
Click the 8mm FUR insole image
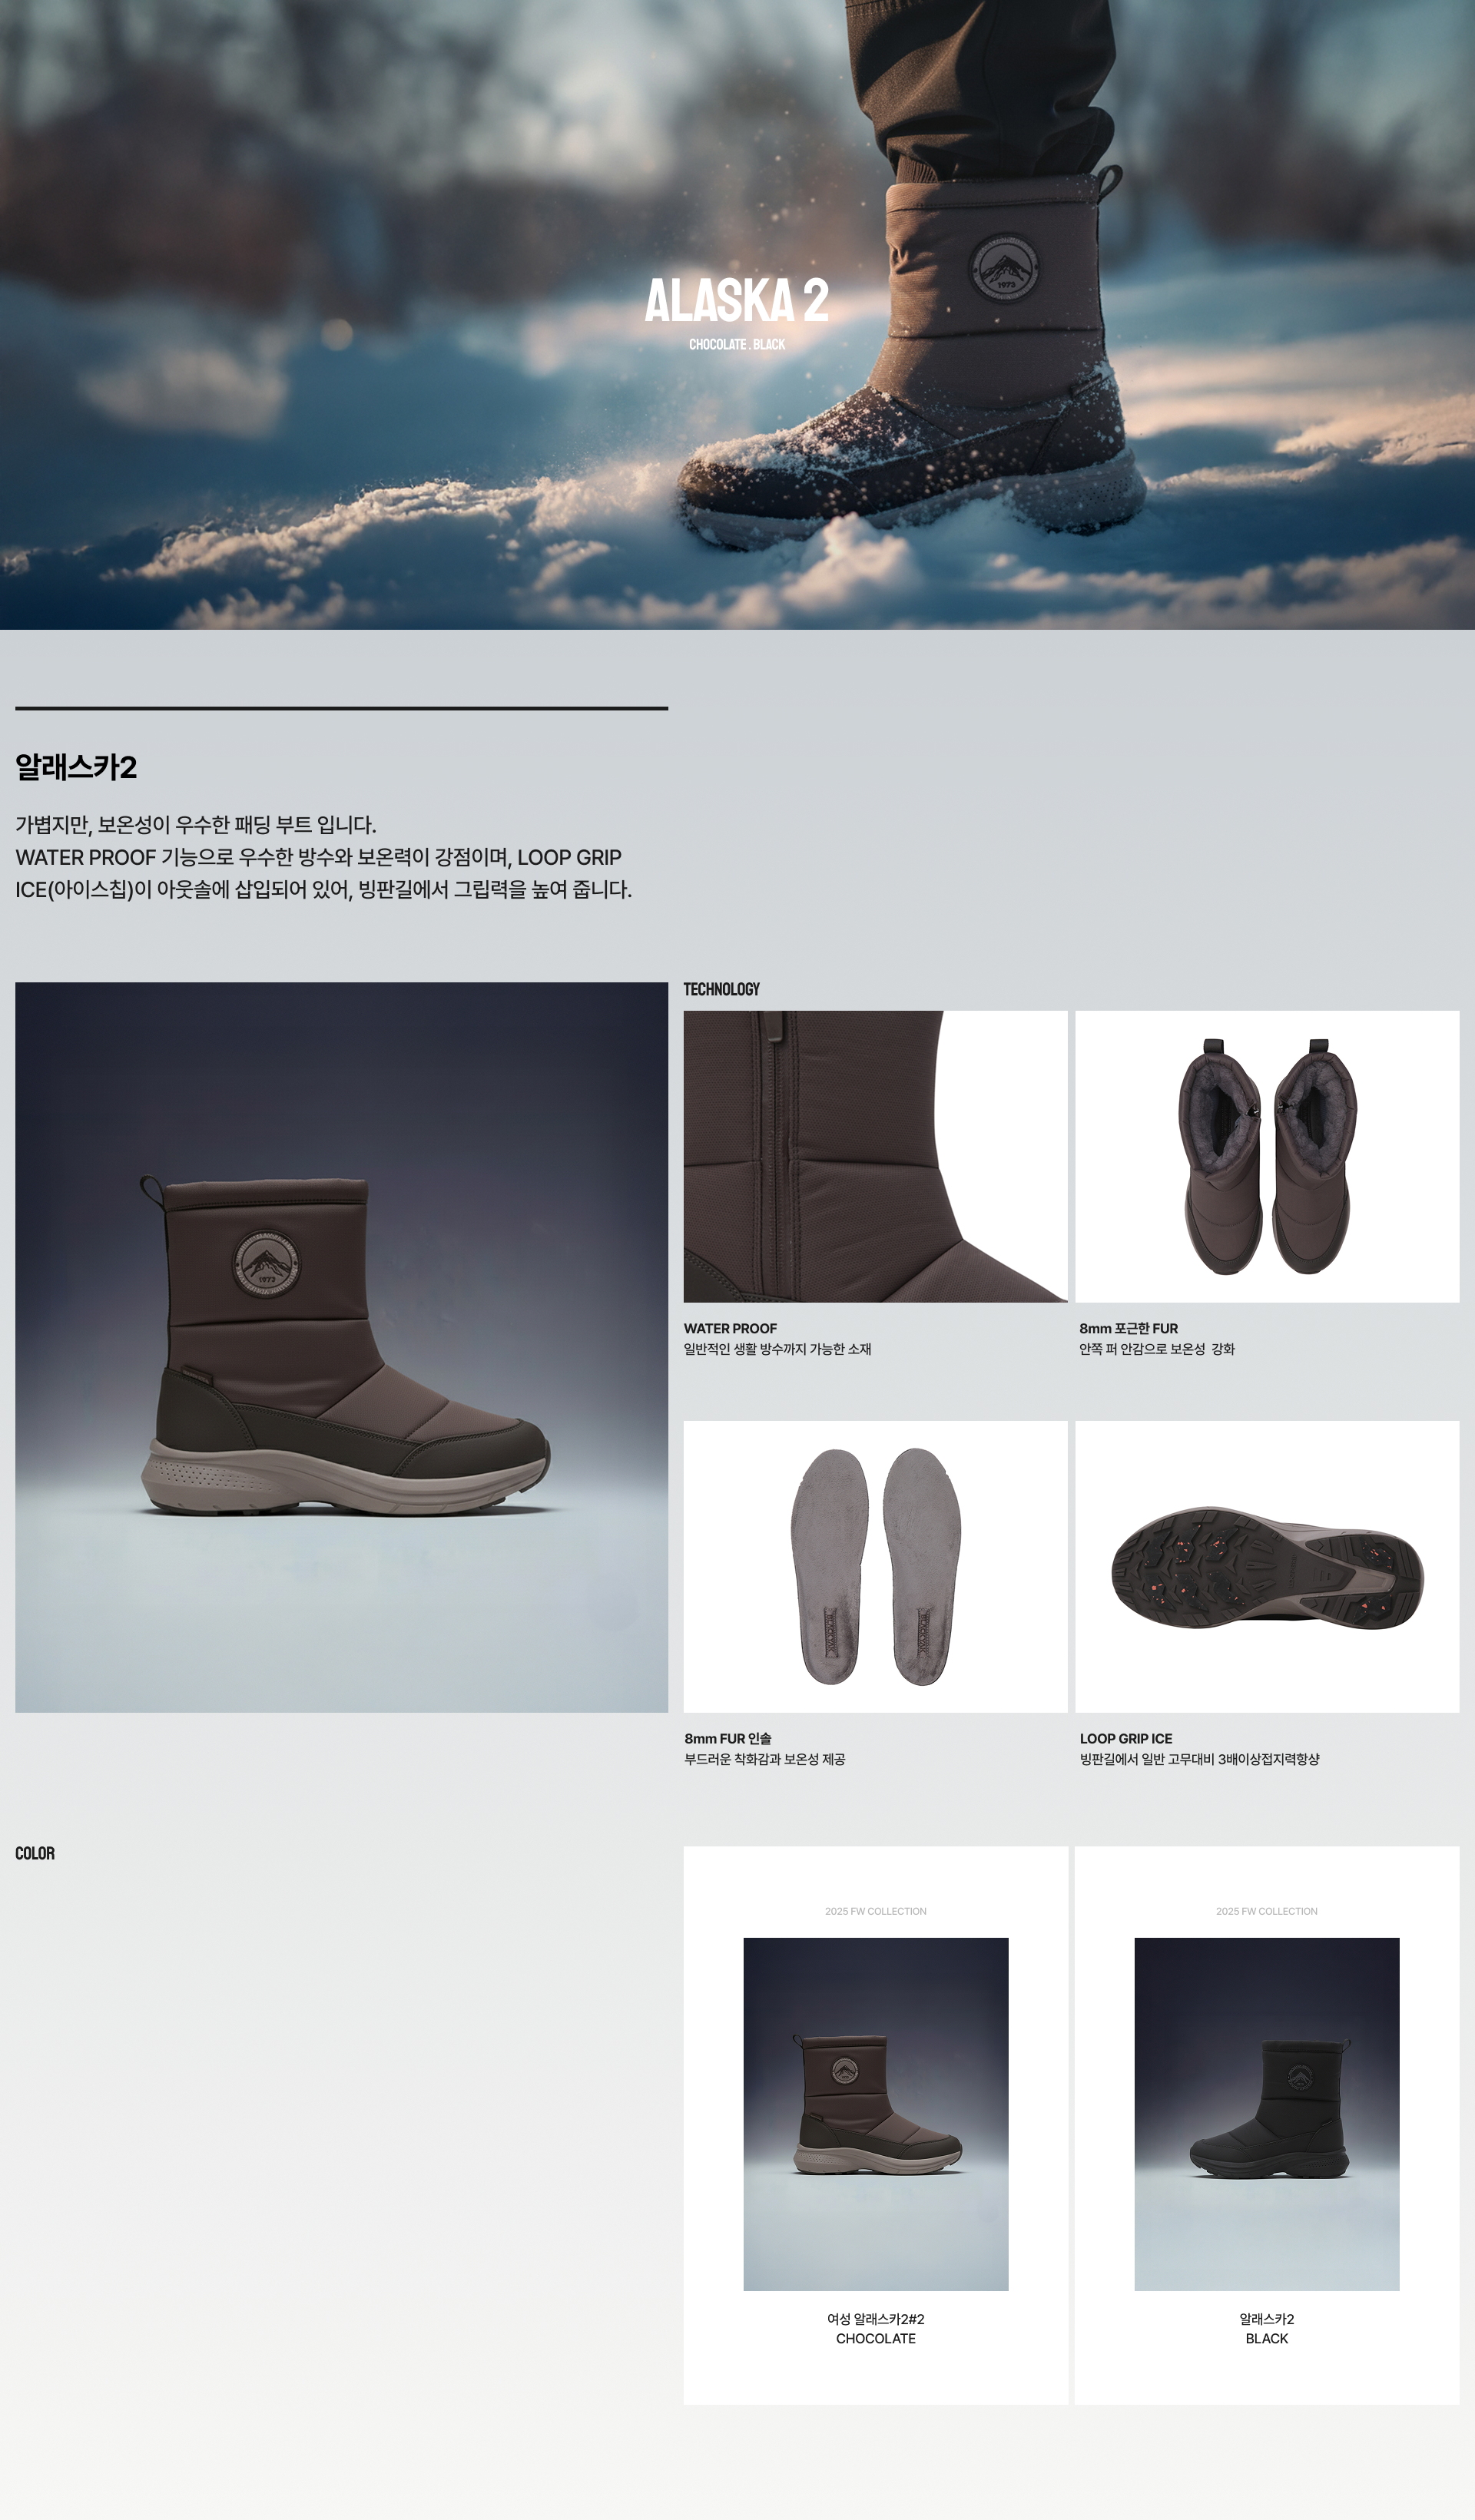[875, 1566]
